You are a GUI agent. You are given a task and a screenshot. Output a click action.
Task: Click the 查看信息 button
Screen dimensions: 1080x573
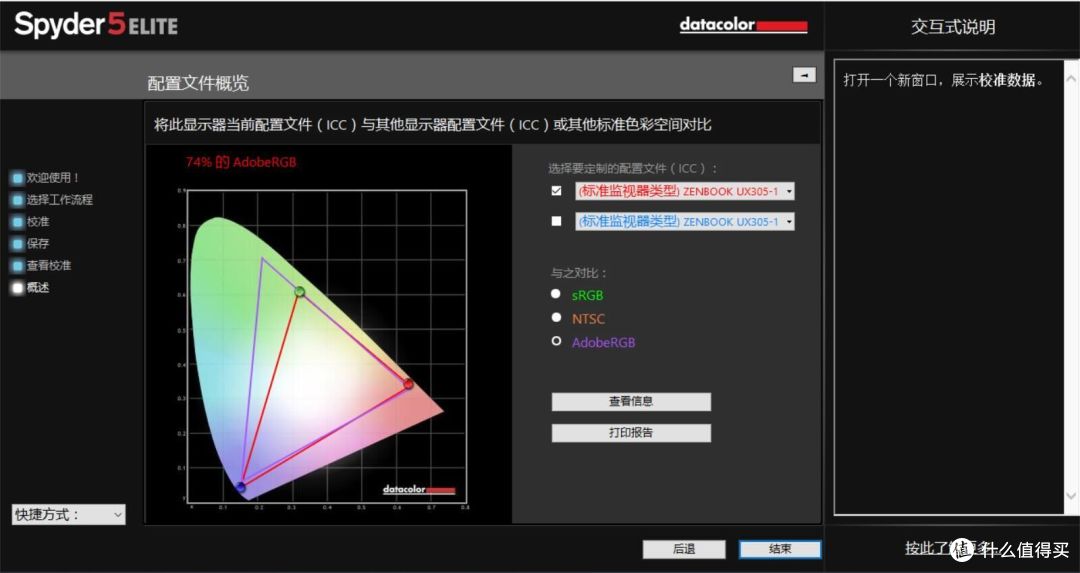(x=631, y=402)
